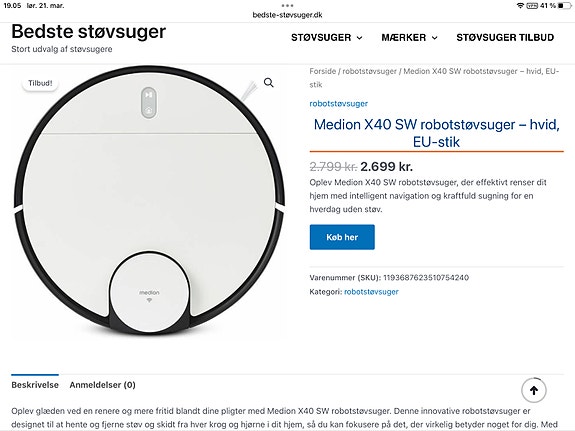Open robotstøvsuger breadcrumb link
This screenshot has height=431, width=575.
point(369,71)
